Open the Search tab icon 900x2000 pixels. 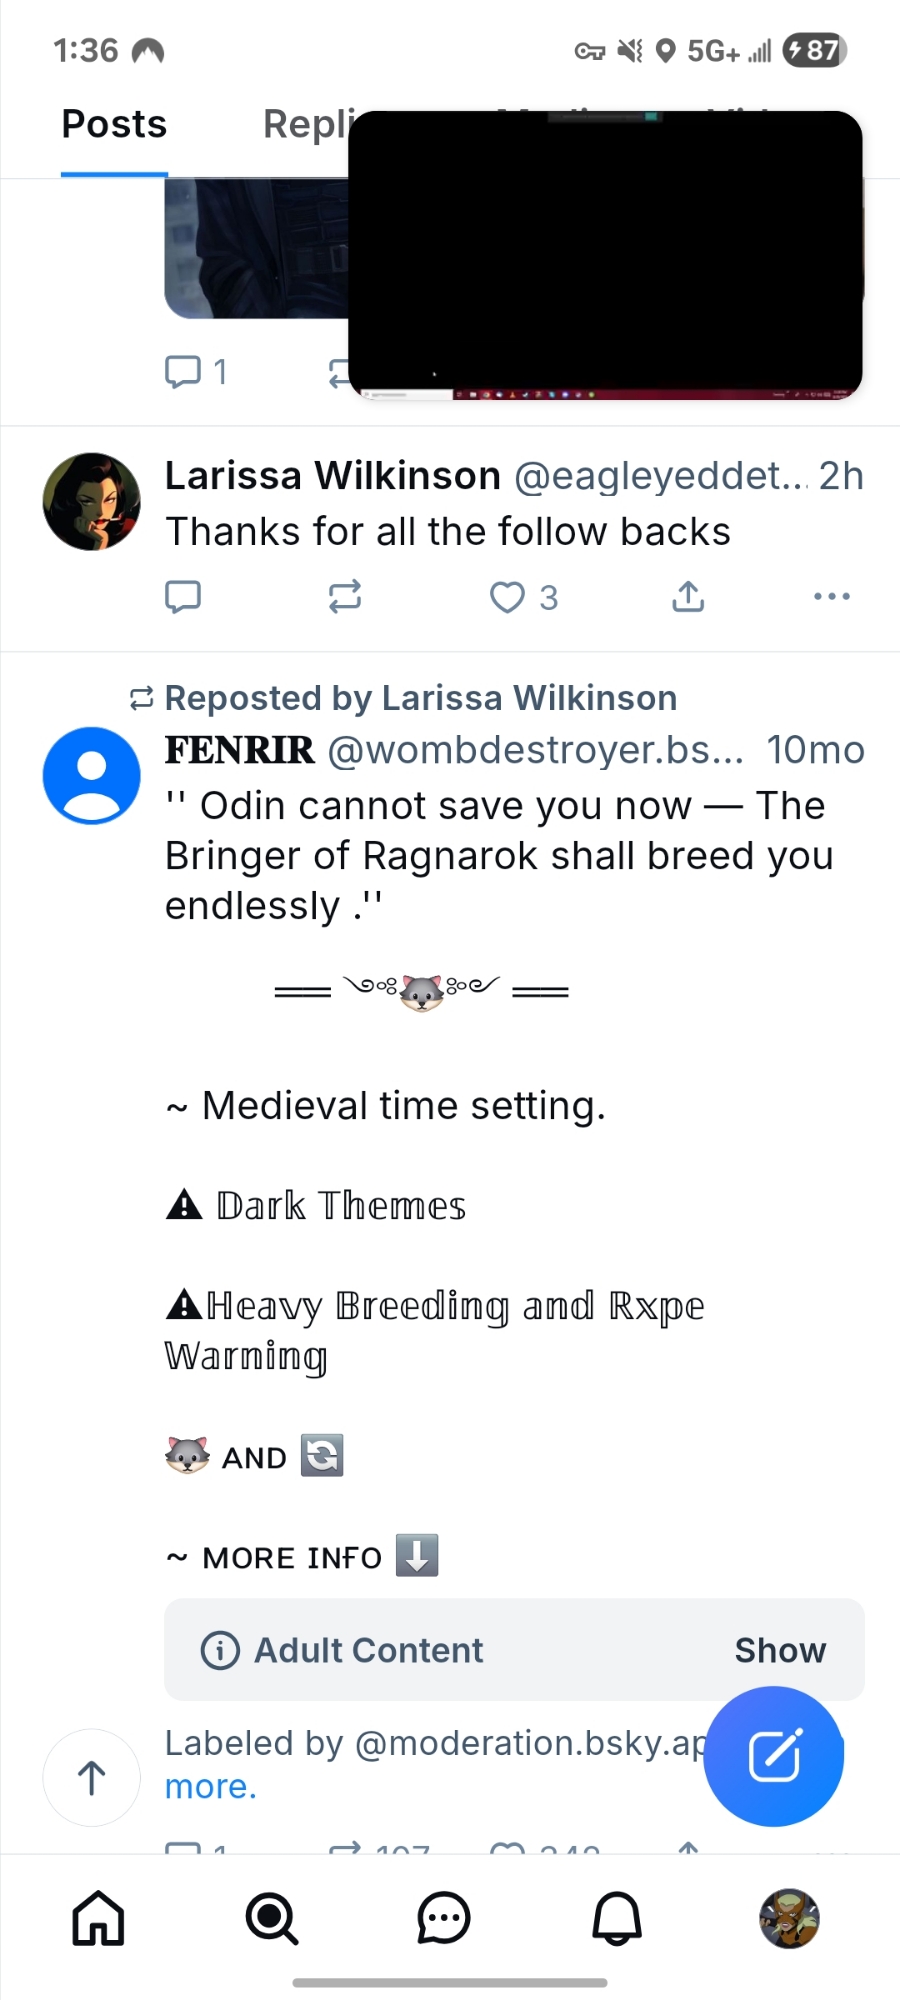tap(271, 1919)
